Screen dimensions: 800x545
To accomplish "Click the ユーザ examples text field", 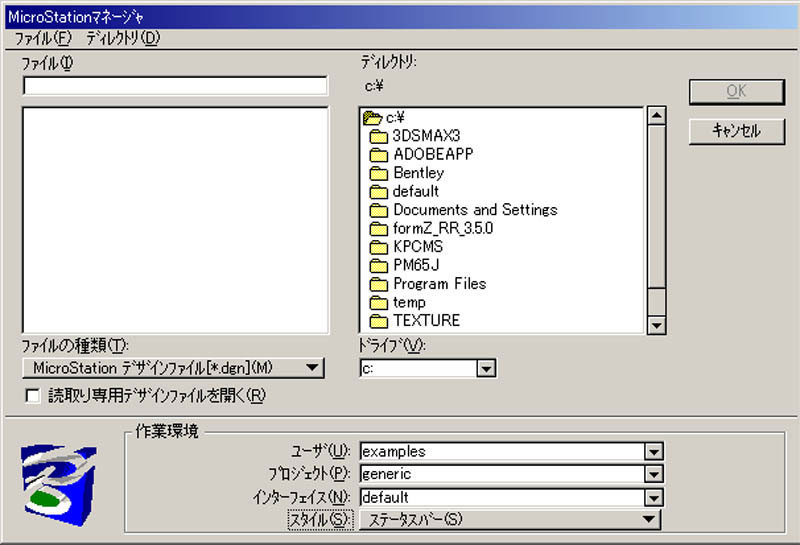I will point(502,452).
